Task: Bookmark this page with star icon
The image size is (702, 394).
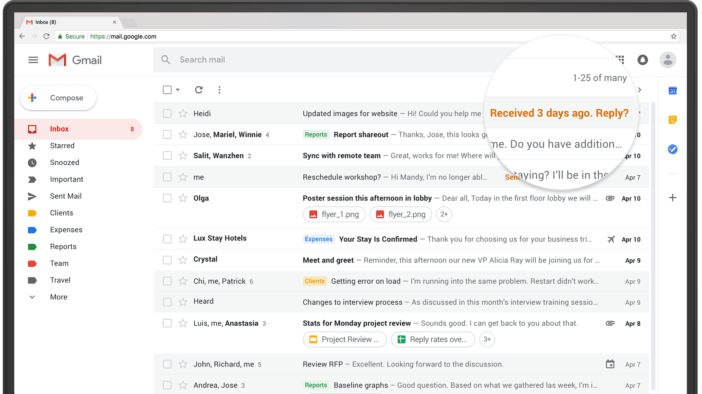Action: pyautogui.click(x=673, y=36)
